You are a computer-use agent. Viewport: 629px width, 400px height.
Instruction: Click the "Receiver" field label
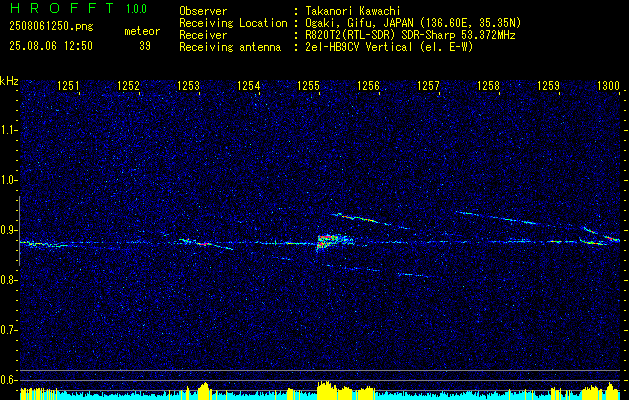click(x=203, y=35)
